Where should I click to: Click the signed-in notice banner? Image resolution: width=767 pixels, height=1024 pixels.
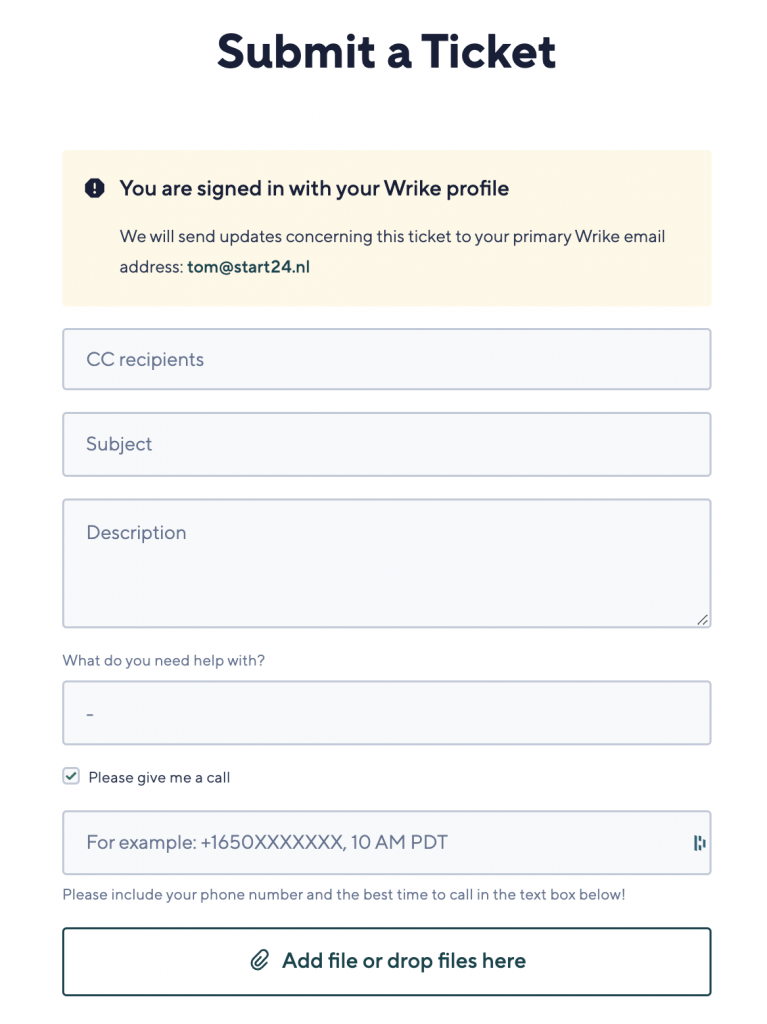(x=386, y=226)
